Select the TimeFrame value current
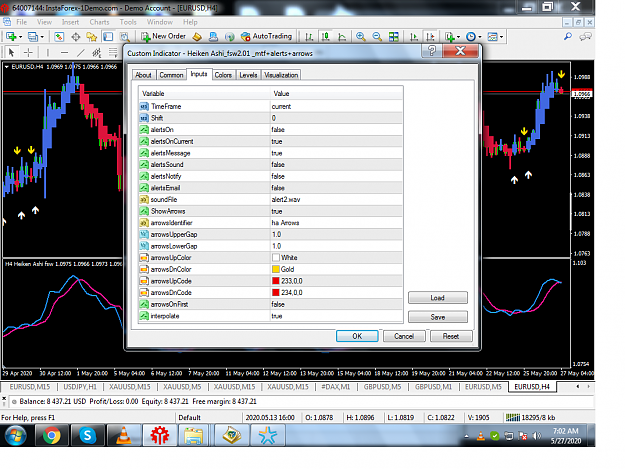 coord(281,106)
